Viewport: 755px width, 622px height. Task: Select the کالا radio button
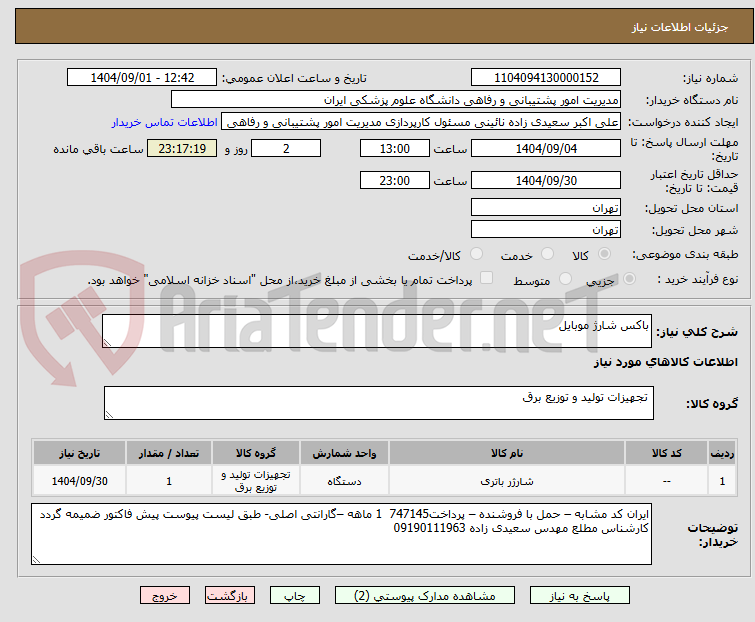click(x=604, y=254)
